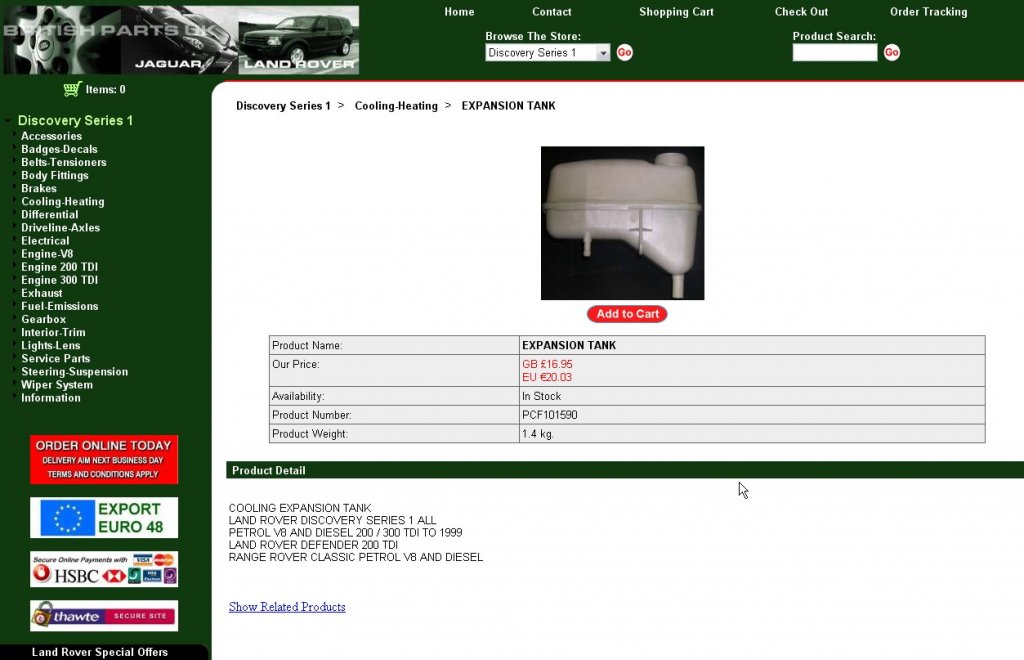This screenshot has width=1024, height=660.
Task: Click the Items: 0 cart text
Action: [105, 89]
